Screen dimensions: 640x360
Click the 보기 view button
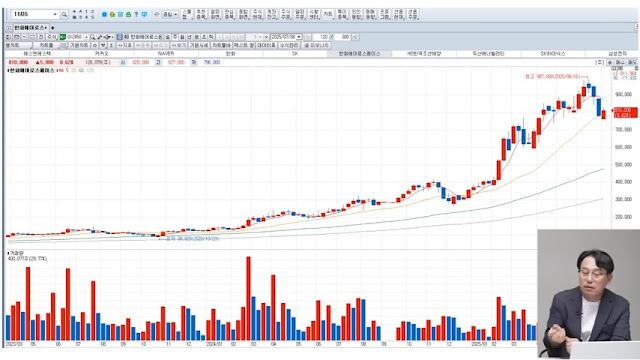click(178, 45)
